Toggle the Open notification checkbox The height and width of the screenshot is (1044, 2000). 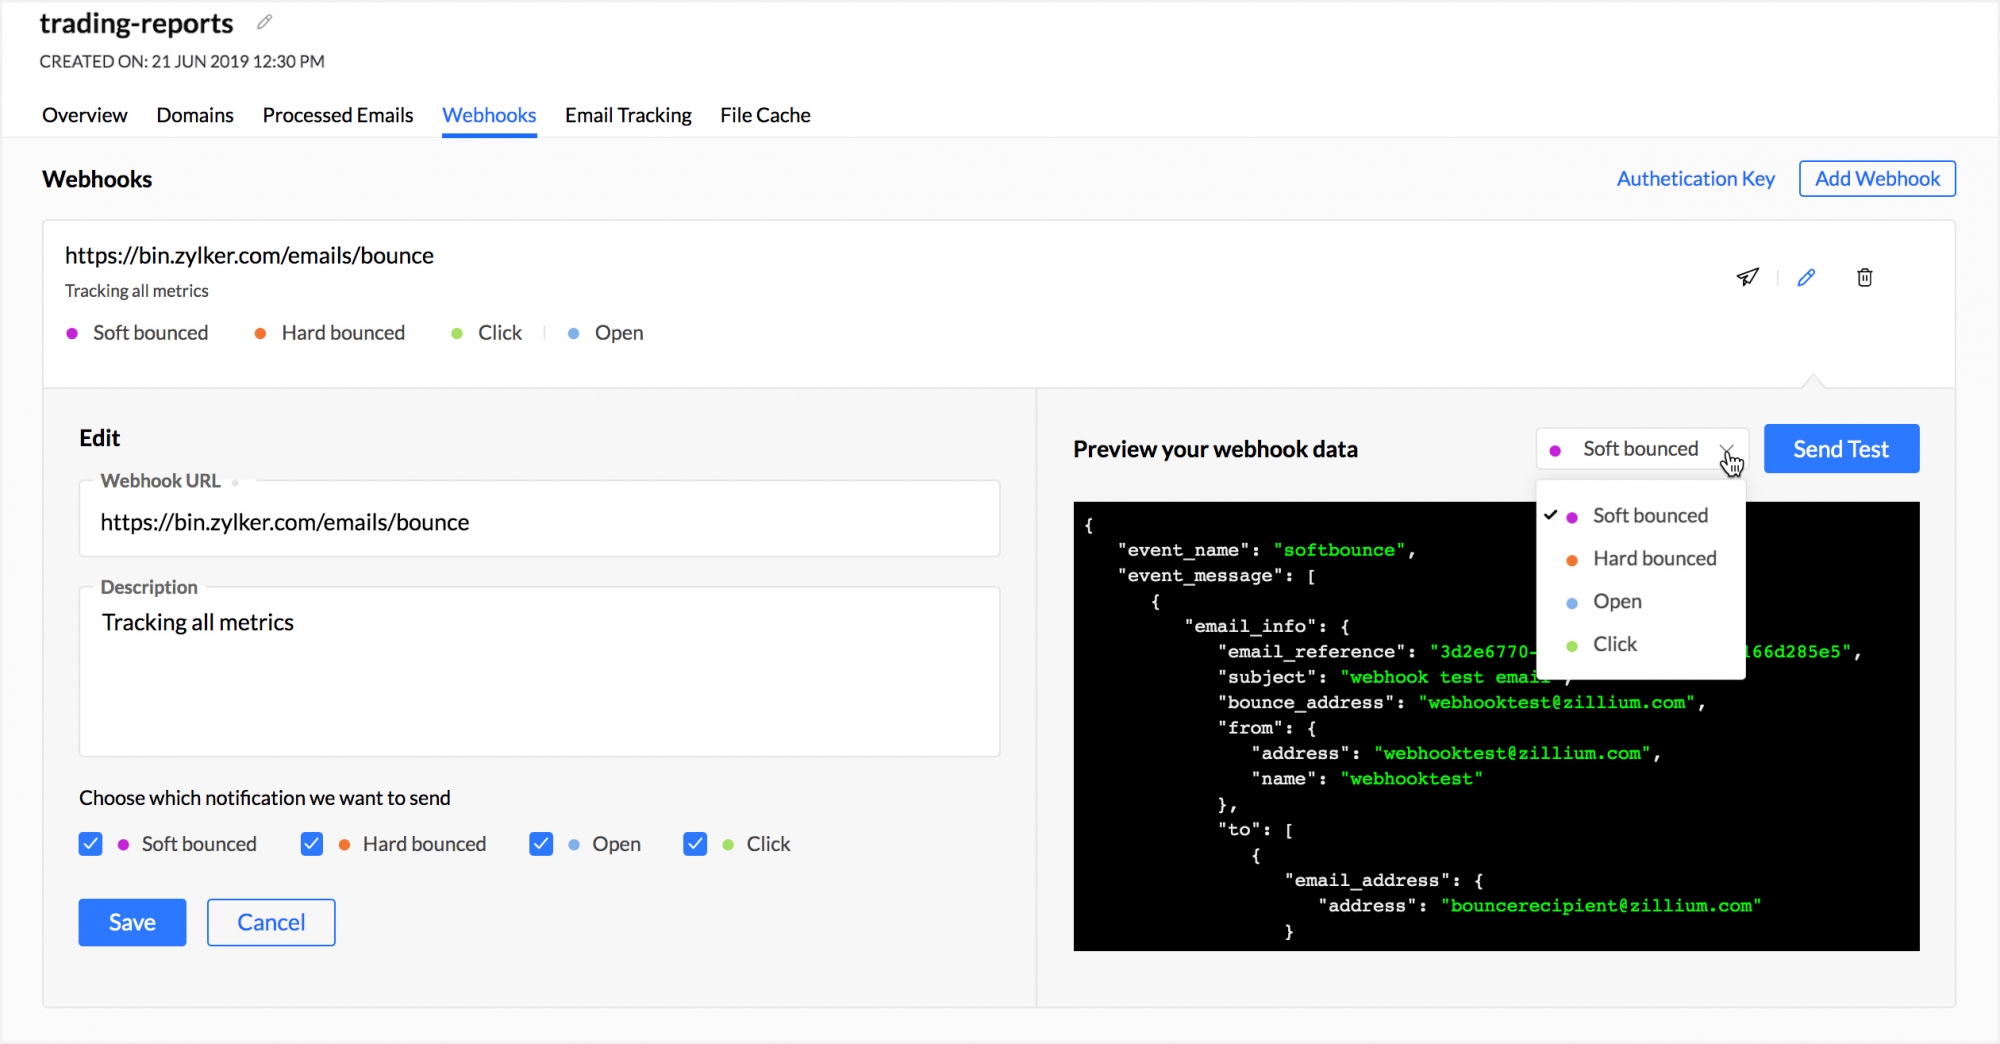point(540,844)
